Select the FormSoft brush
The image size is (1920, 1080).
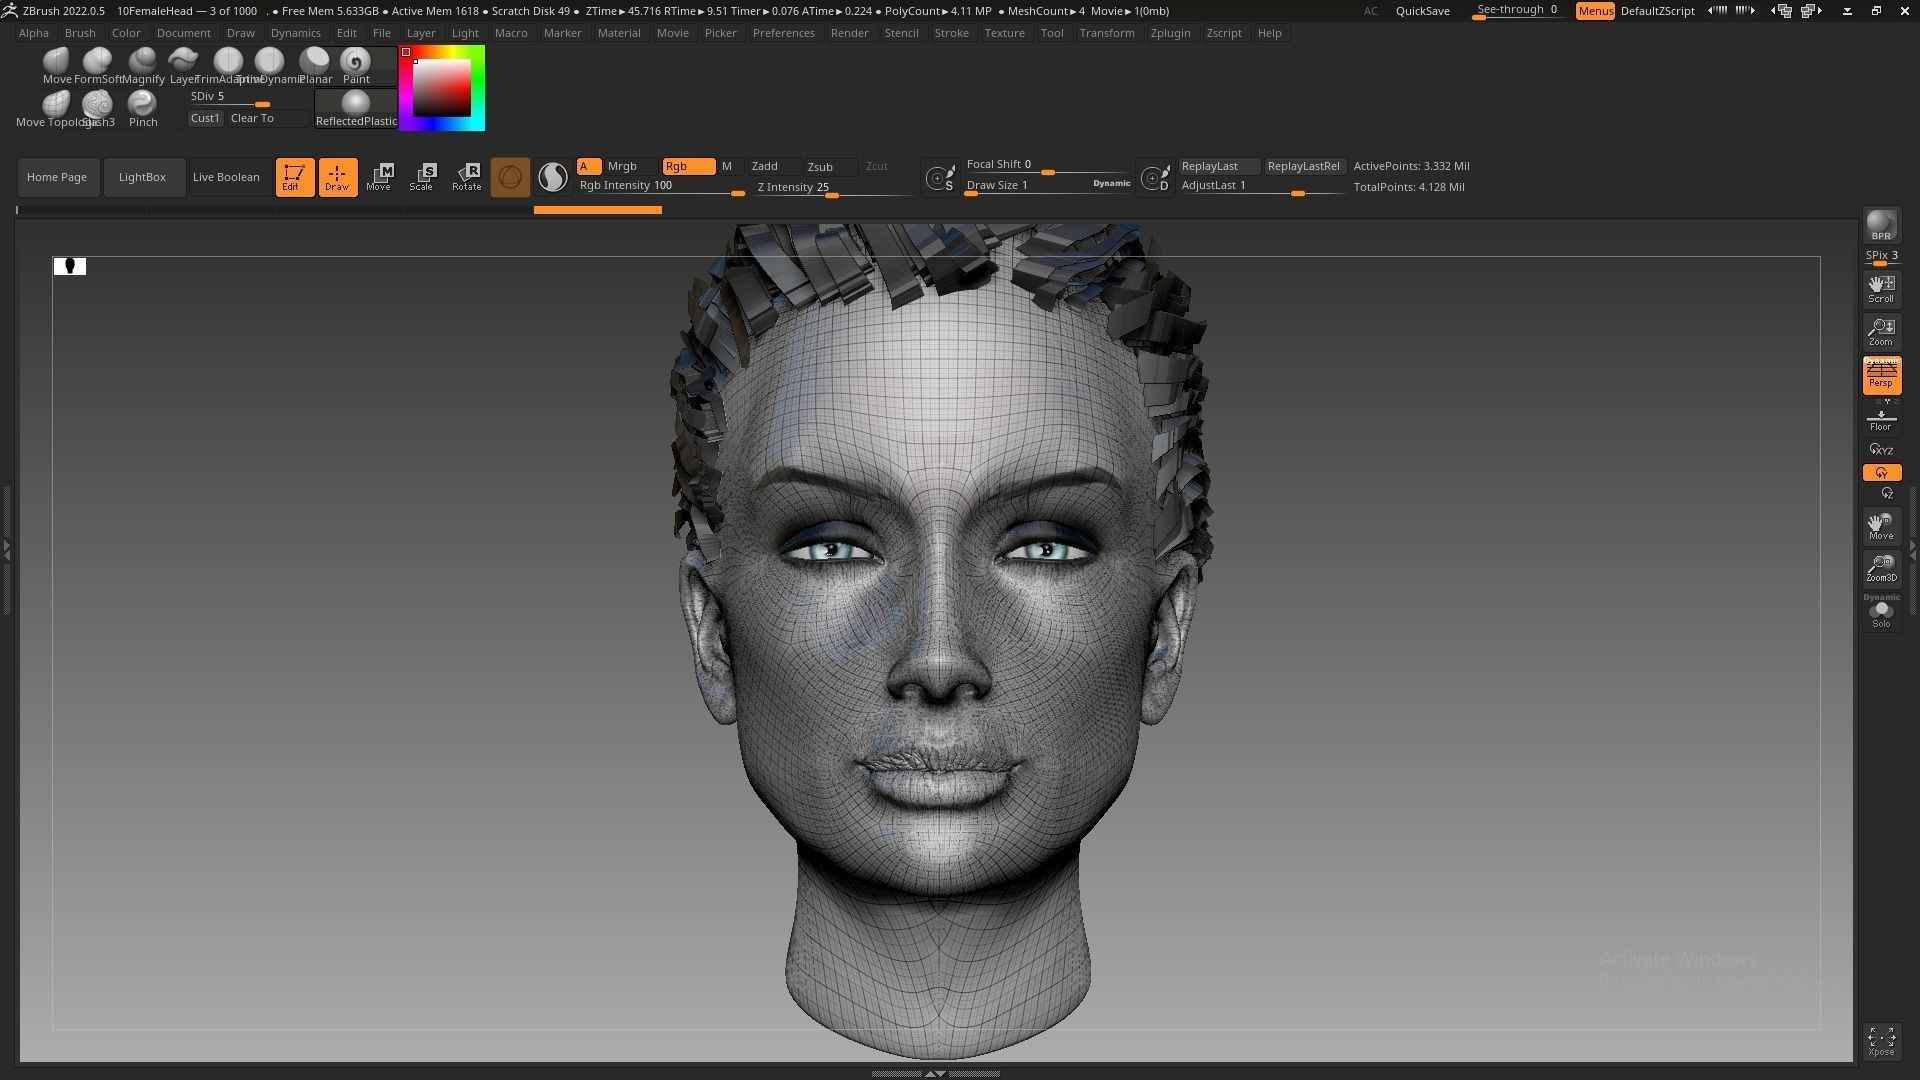[98, 65]
